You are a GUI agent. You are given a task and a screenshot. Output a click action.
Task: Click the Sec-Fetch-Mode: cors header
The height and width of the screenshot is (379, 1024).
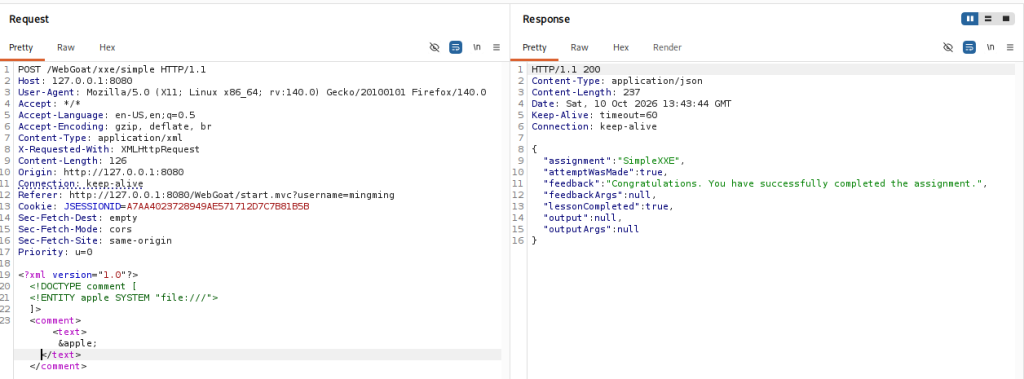(74, 229)
